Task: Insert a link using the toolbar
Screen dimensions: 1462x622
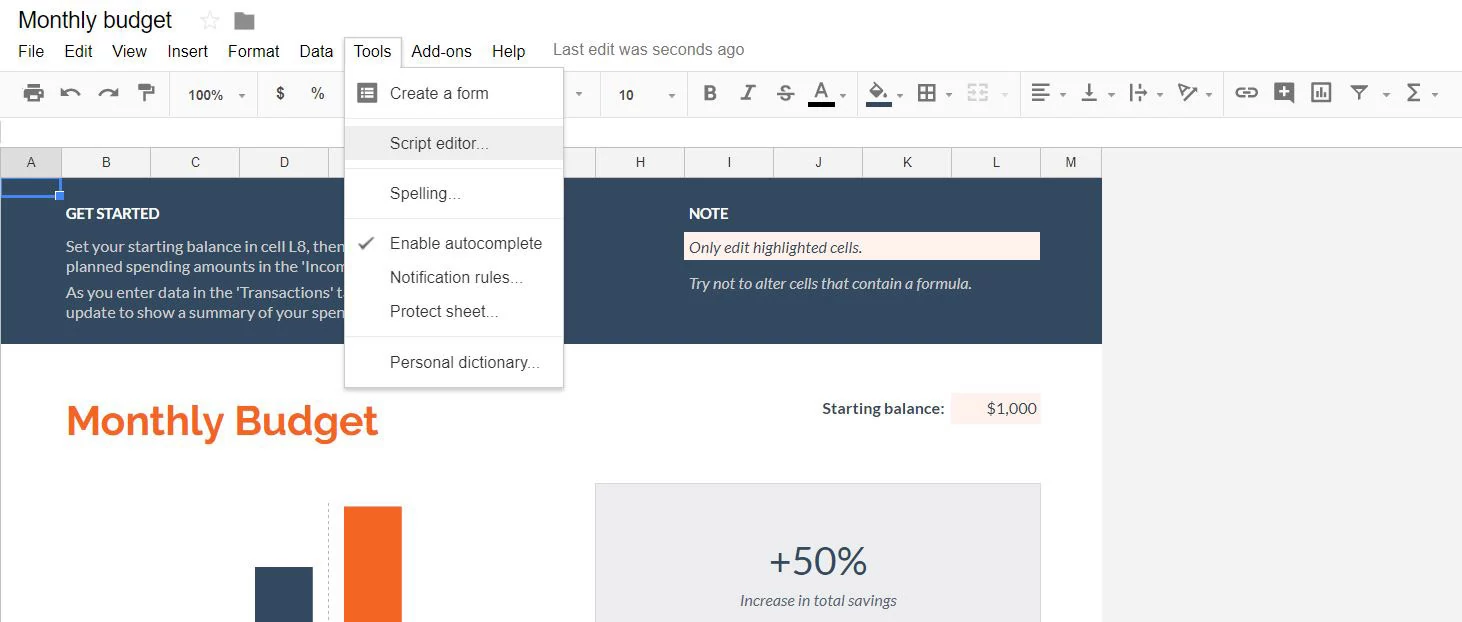Action: (1246, 93)
